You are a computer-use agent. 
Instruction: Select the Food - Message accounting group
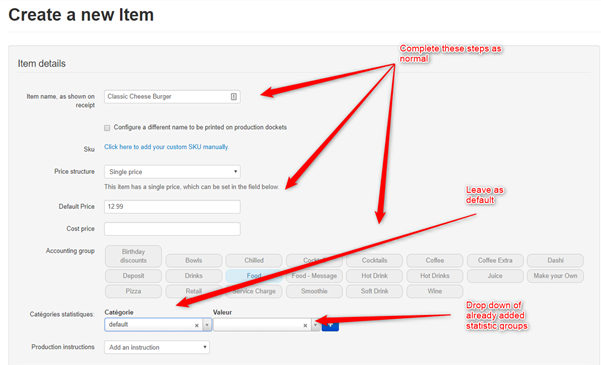[x=314, y=276]
